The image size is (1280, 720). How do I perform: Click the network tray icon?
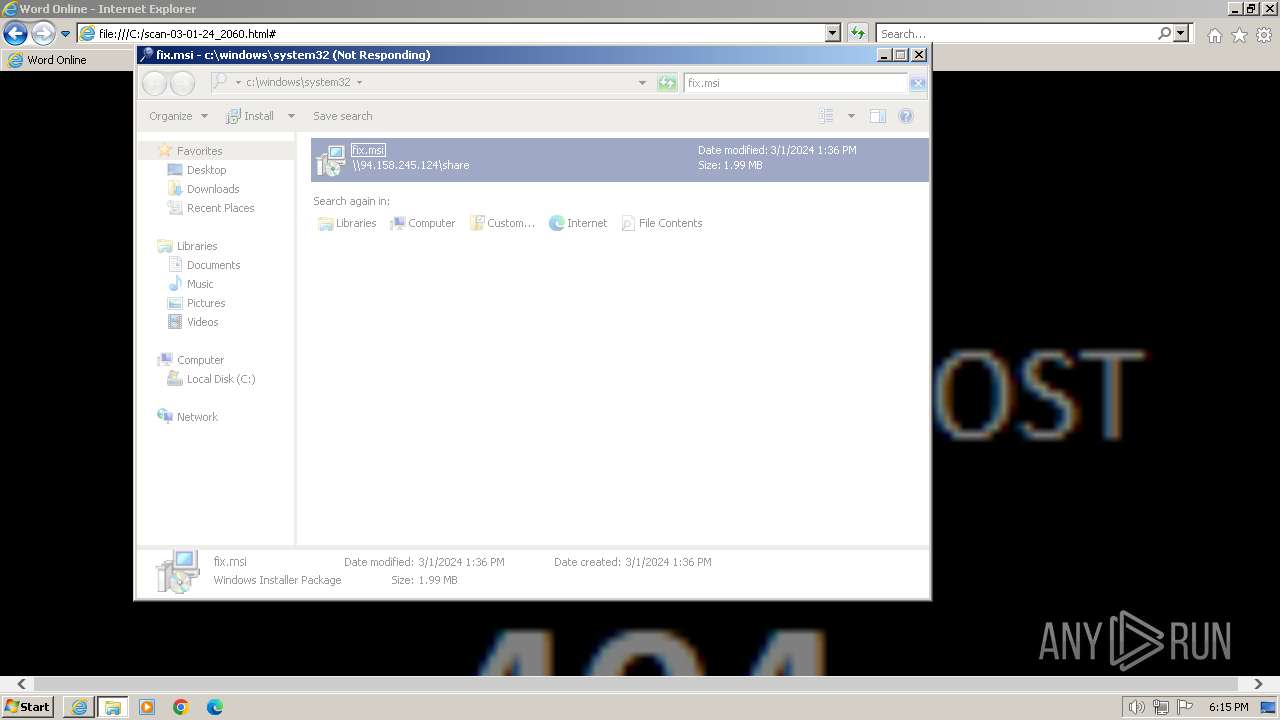pyautogui.click(x=1161, y=707)
